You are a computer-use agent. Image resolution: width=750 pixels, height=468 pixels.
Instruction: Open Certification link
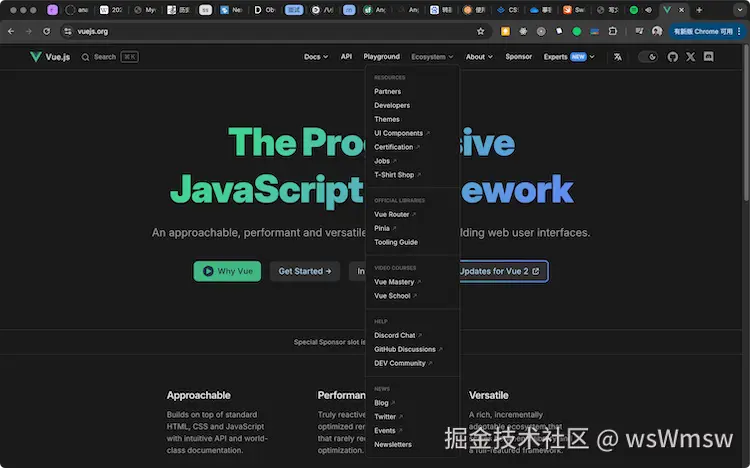pyautogui.click(x=396, y=147)
